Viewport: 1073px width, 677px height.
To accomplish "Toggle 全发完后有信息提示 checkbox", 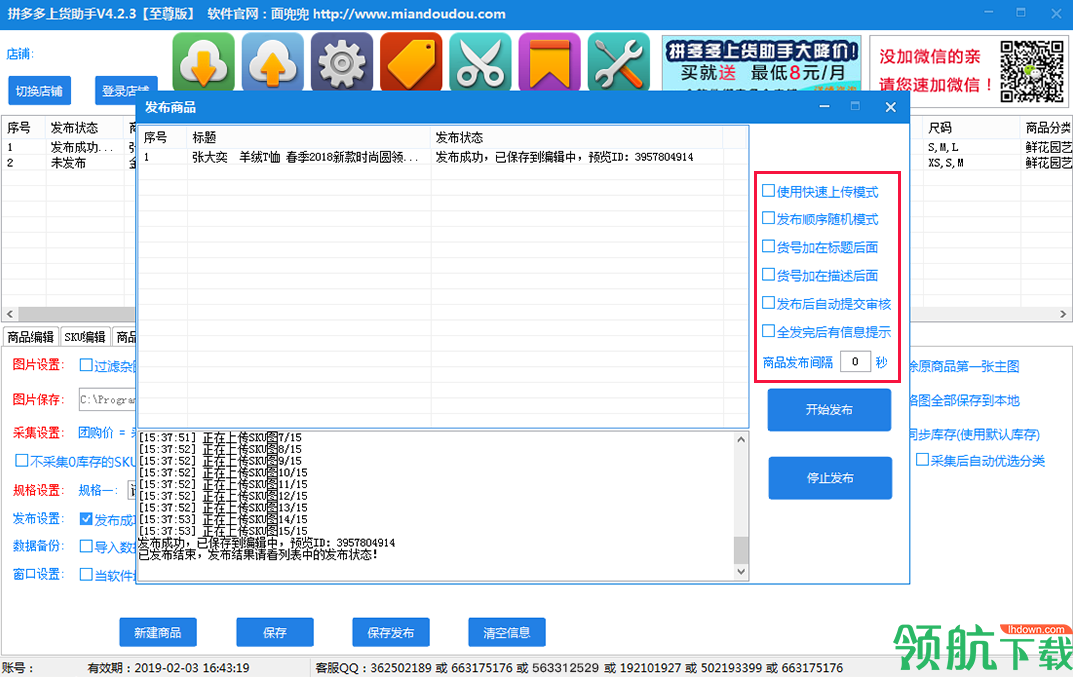I will (x=768, y=331).
